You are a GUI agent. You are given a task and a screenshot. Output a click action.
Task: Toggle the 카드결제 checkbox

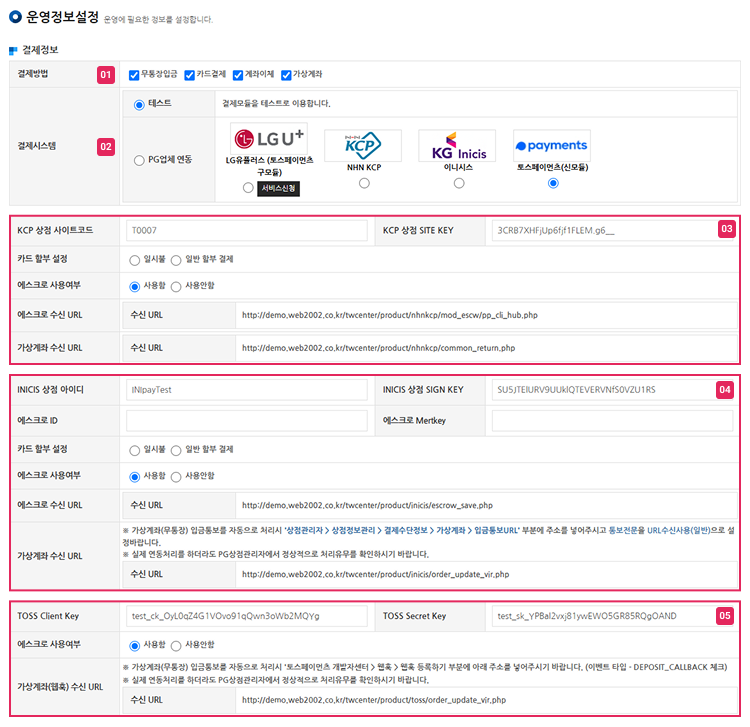pos(190,75)
